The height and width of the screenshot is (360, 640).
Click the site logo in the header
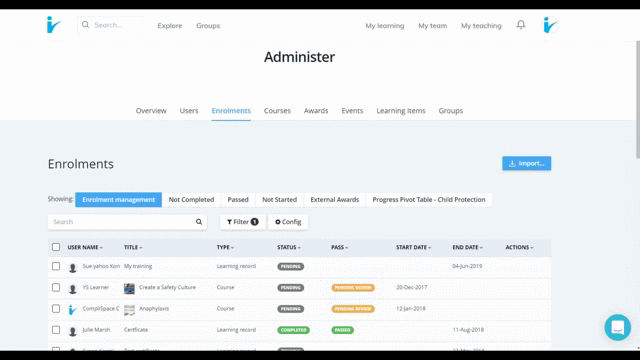point(53,25)
